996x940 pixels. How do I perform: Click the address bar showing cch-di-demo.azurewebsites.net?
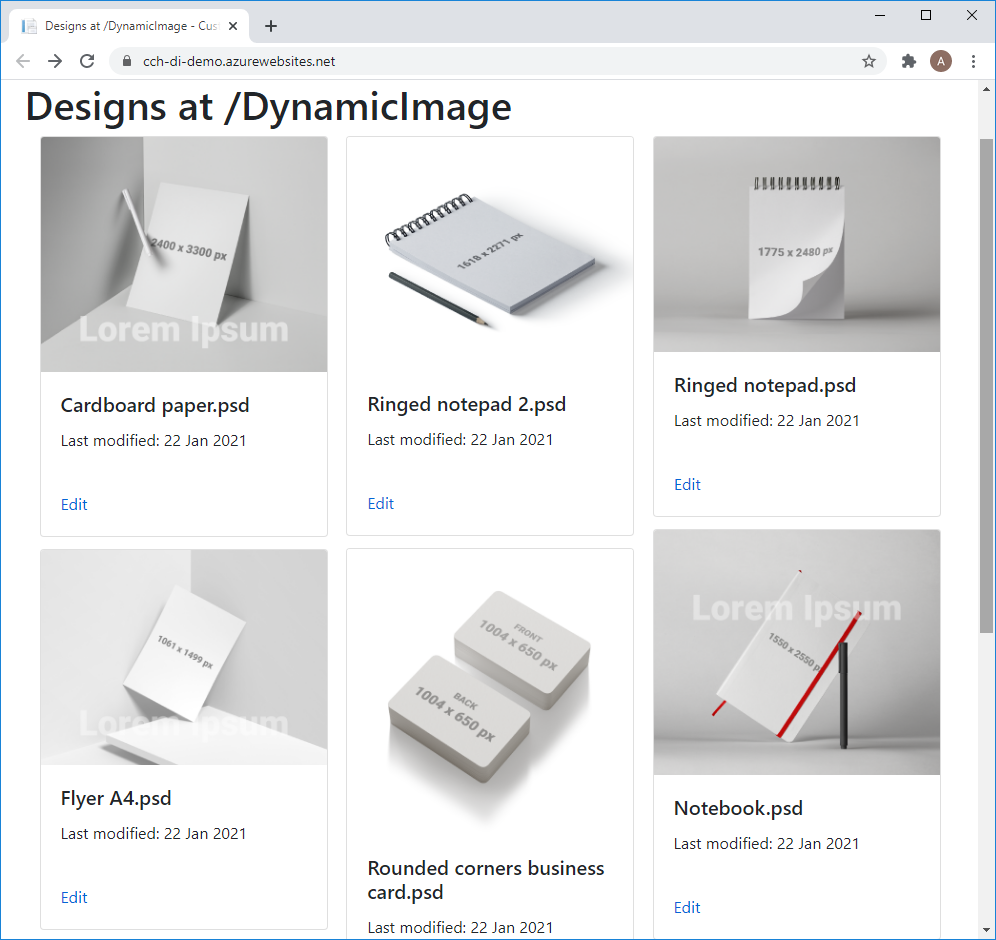point(497,61)
